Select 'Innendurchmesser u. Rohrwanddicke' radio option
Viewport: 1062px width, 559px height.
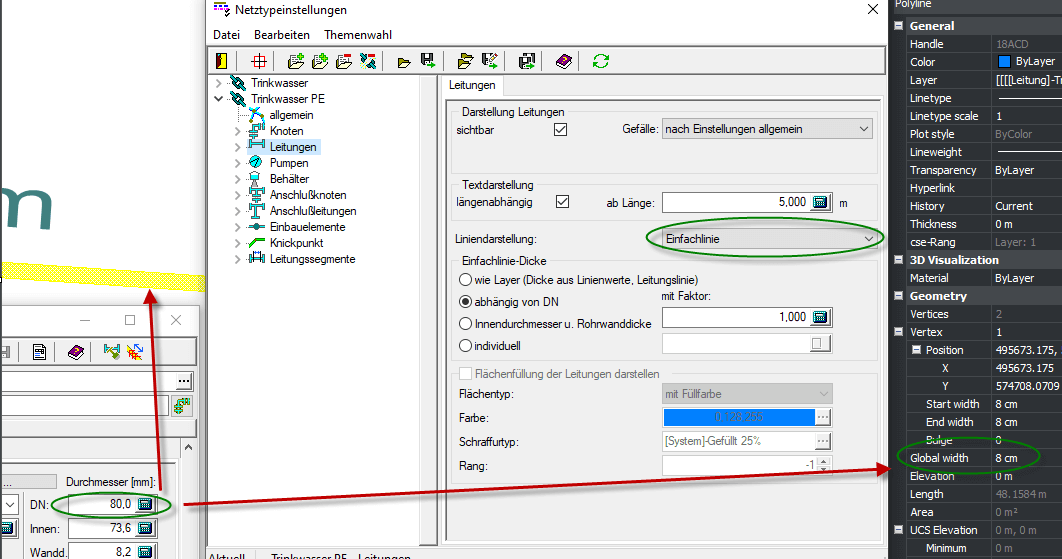pyautogui.click(x=465, y=323)
